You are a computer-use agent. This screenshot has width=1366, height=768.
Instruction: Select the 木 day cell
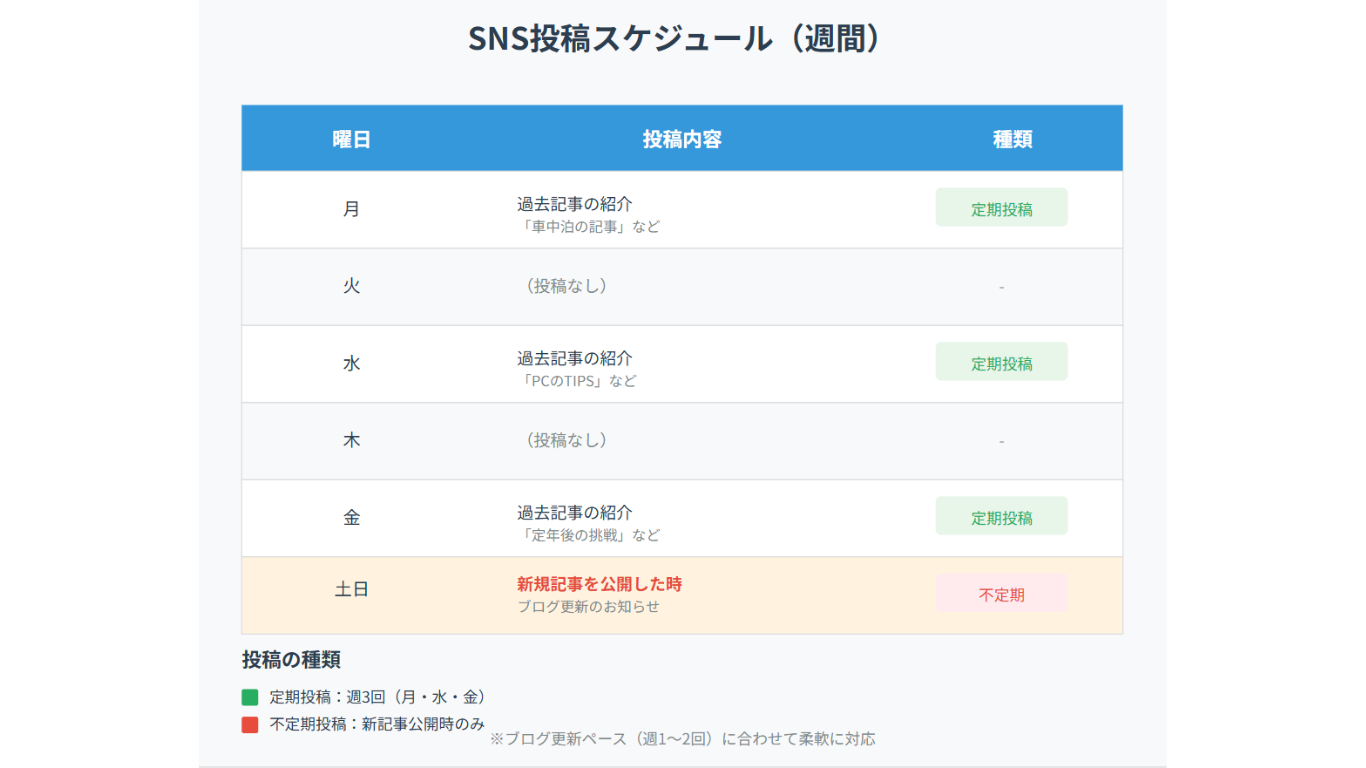(x=351, y=440)
